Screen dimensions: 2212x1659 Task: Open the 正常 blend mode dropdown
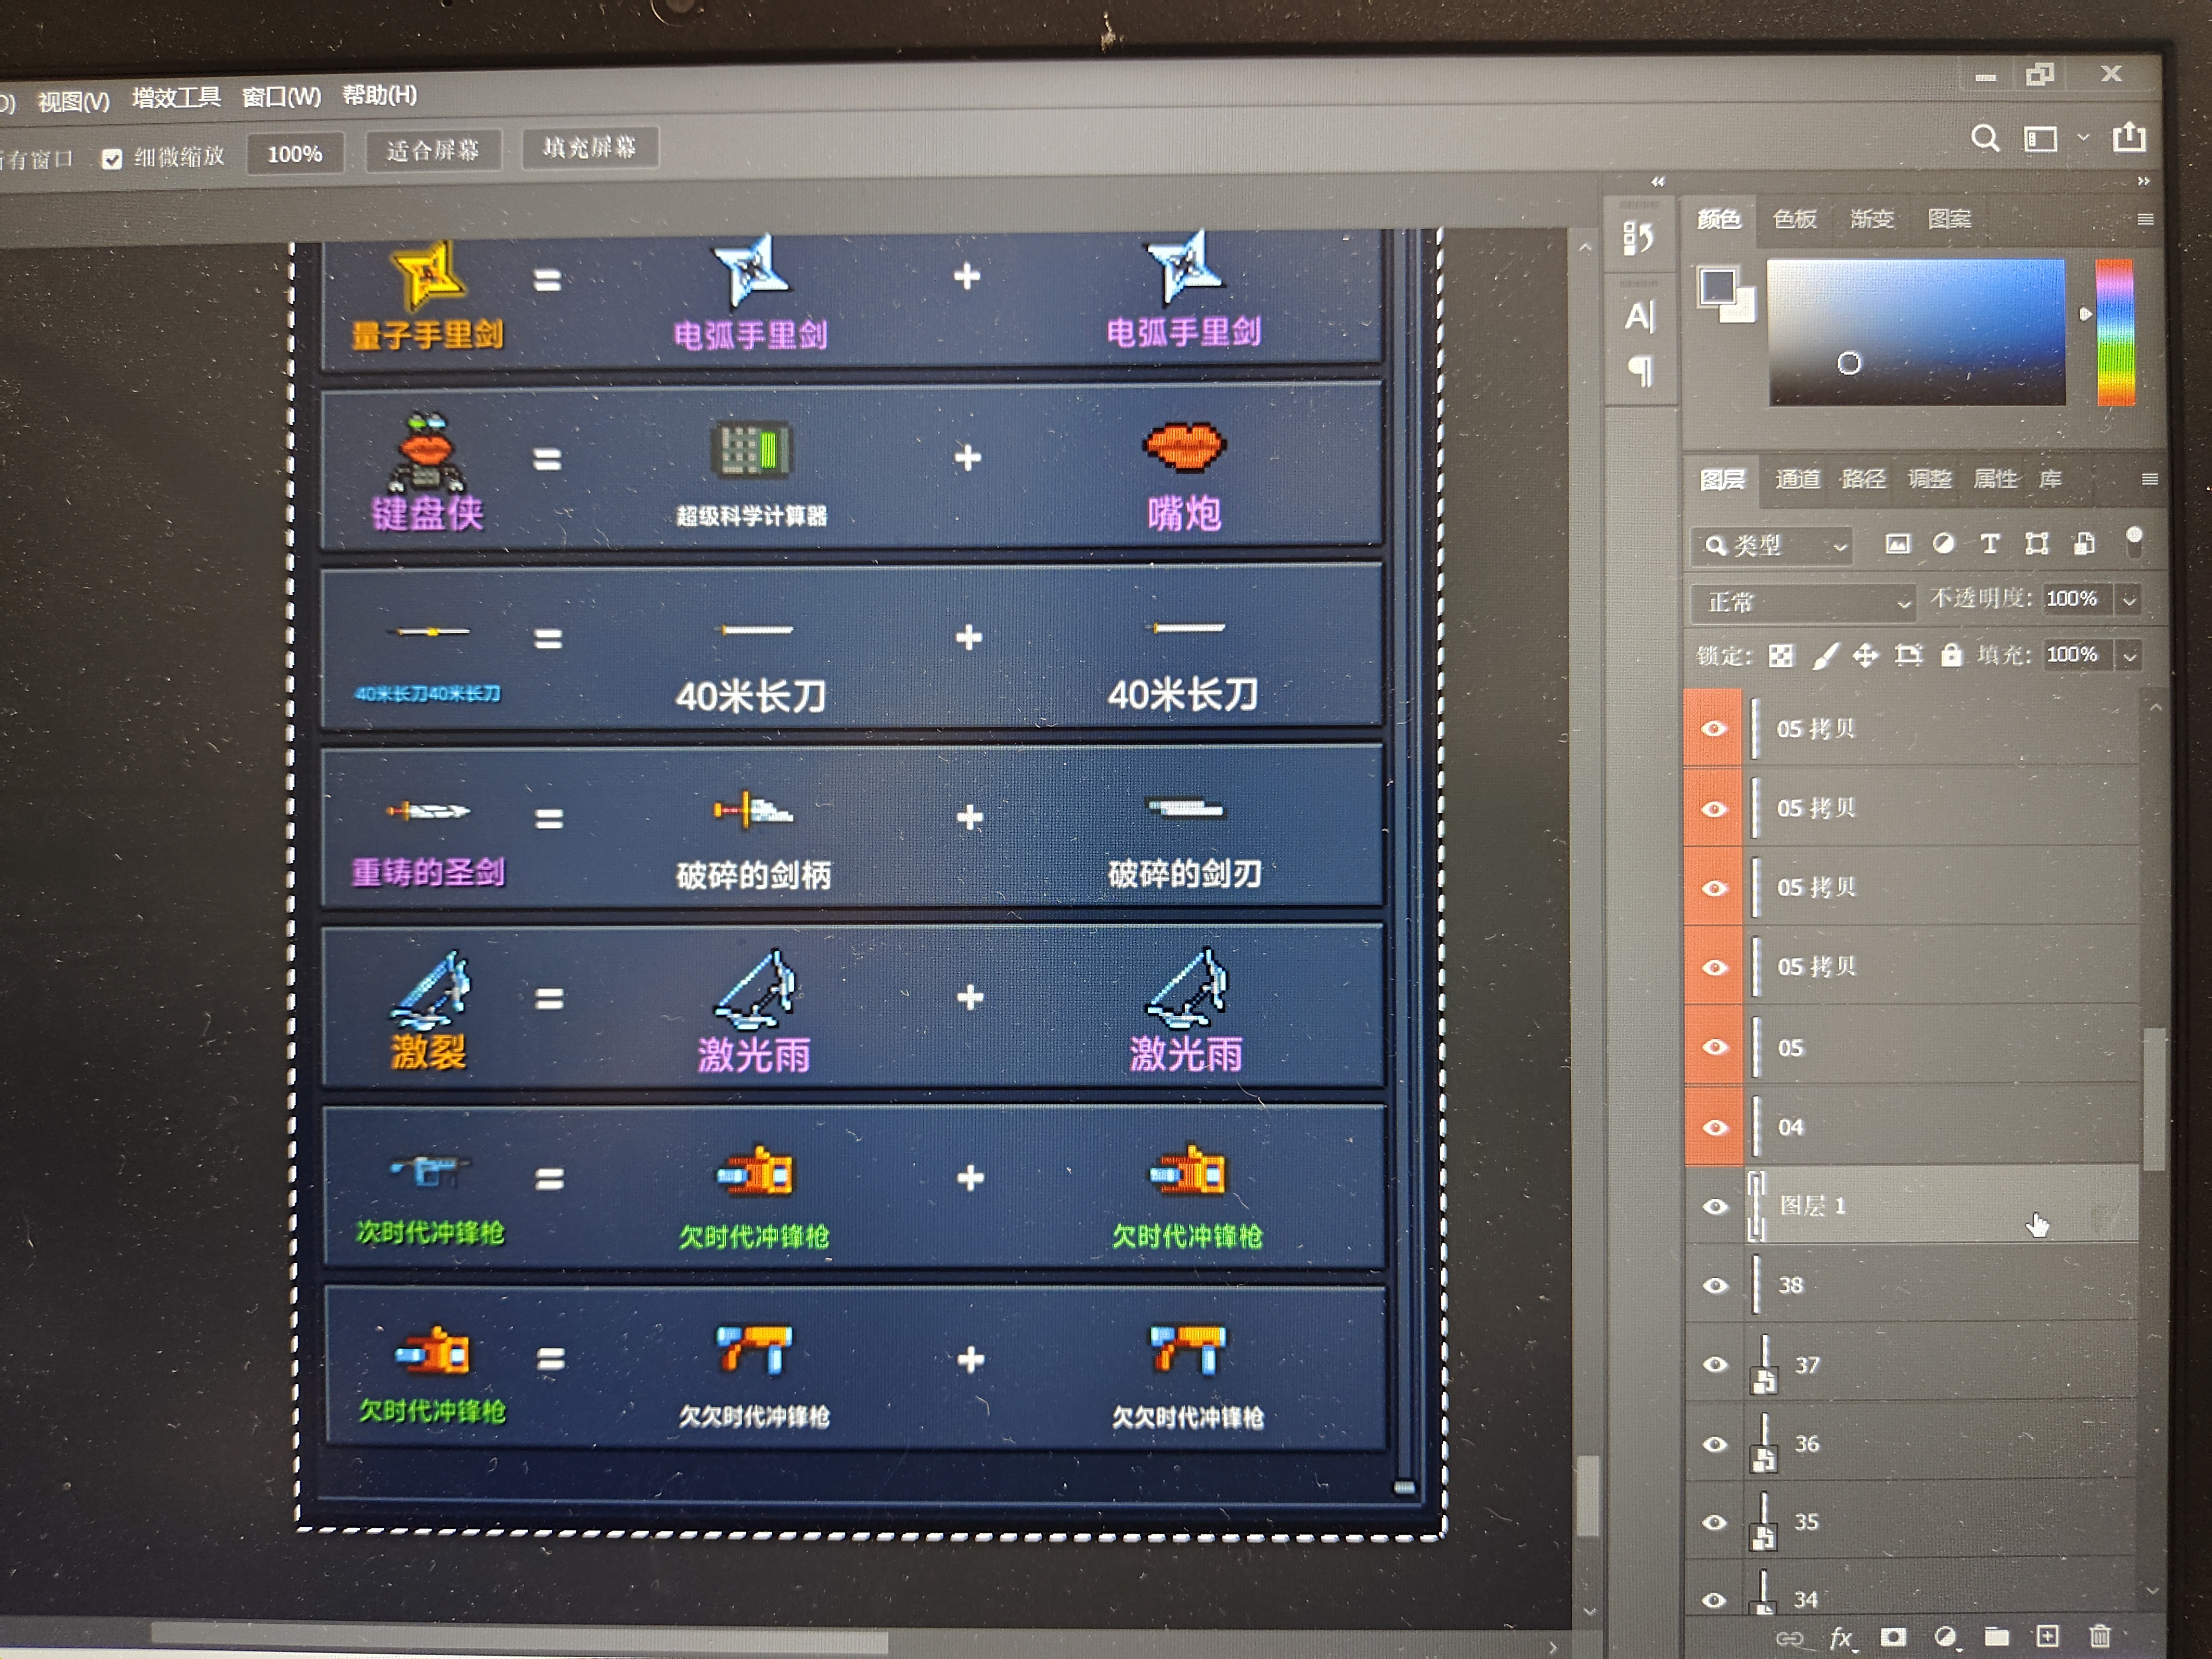click(x=1802, y=602)
